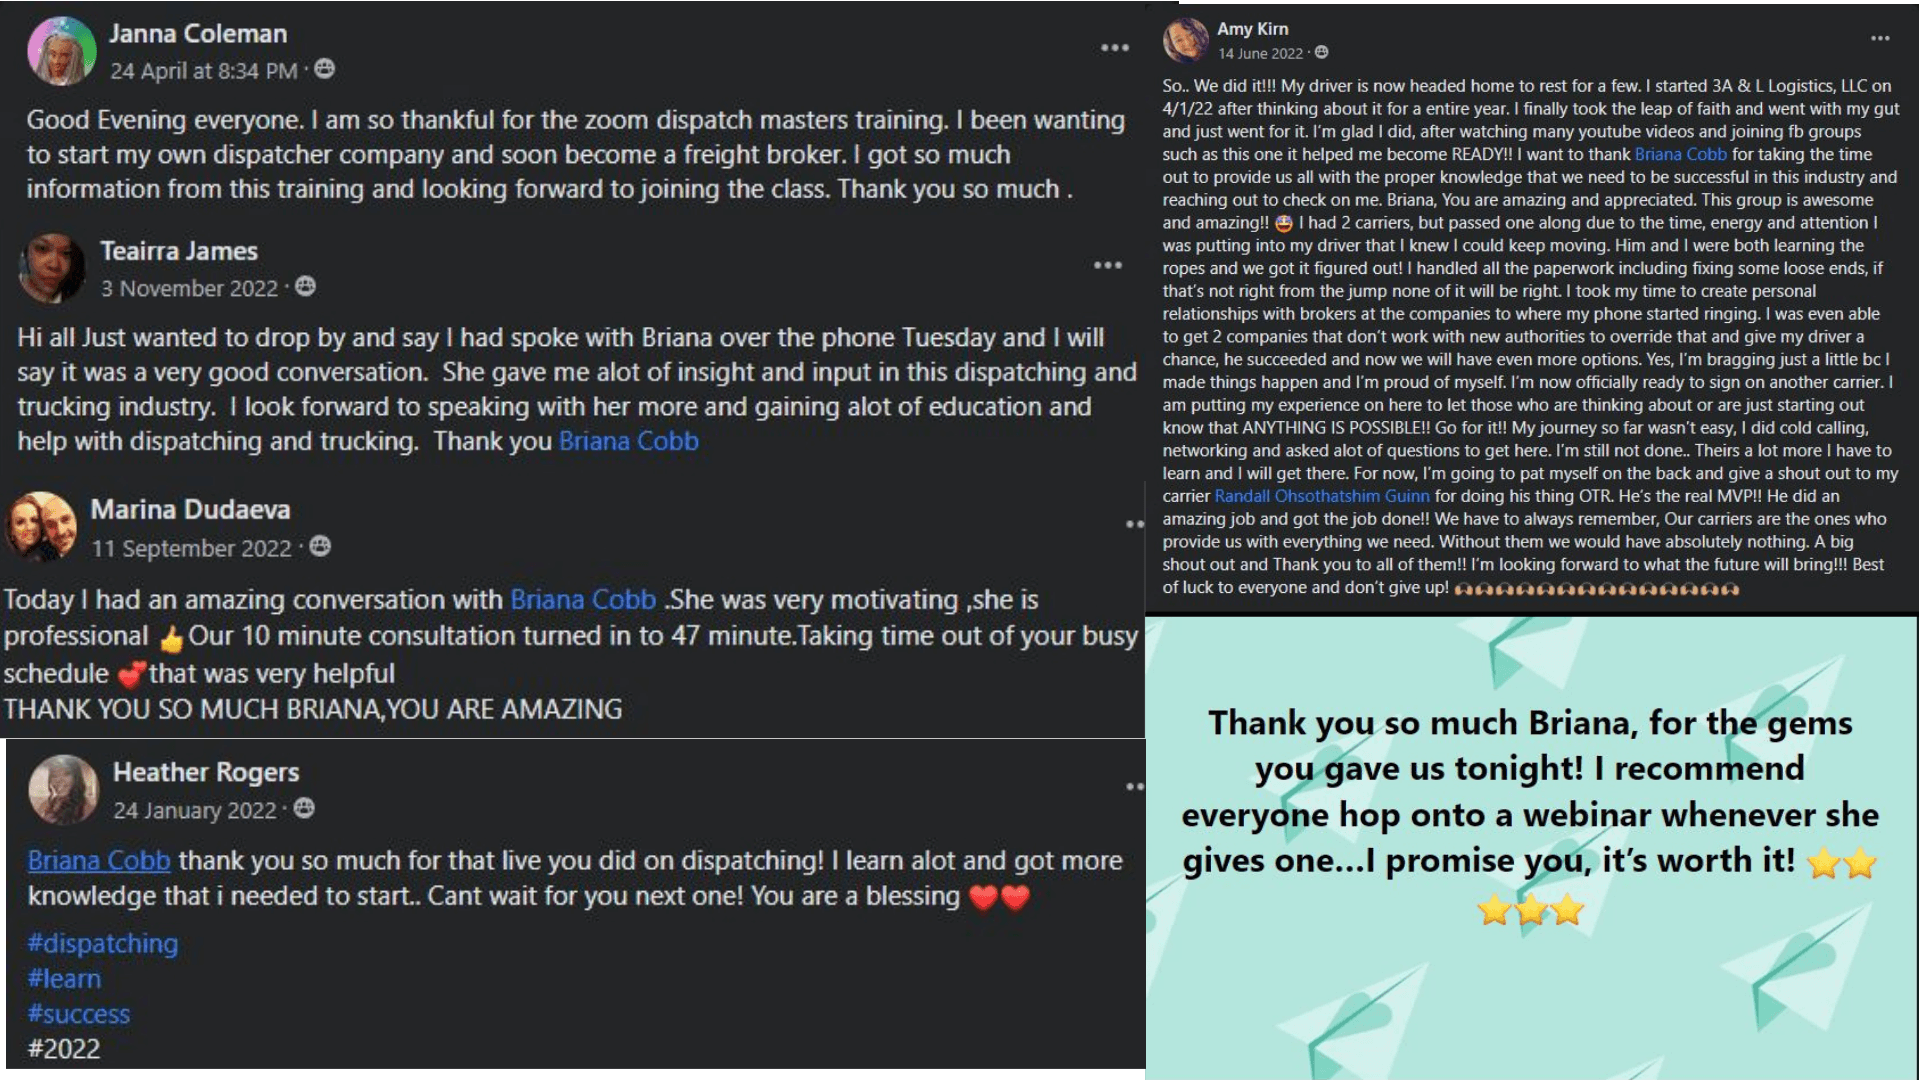This screenshot has width=1920, height=1080.
Task: Click Amy Kirn's profile avatar
Action: coord(1185,41)
